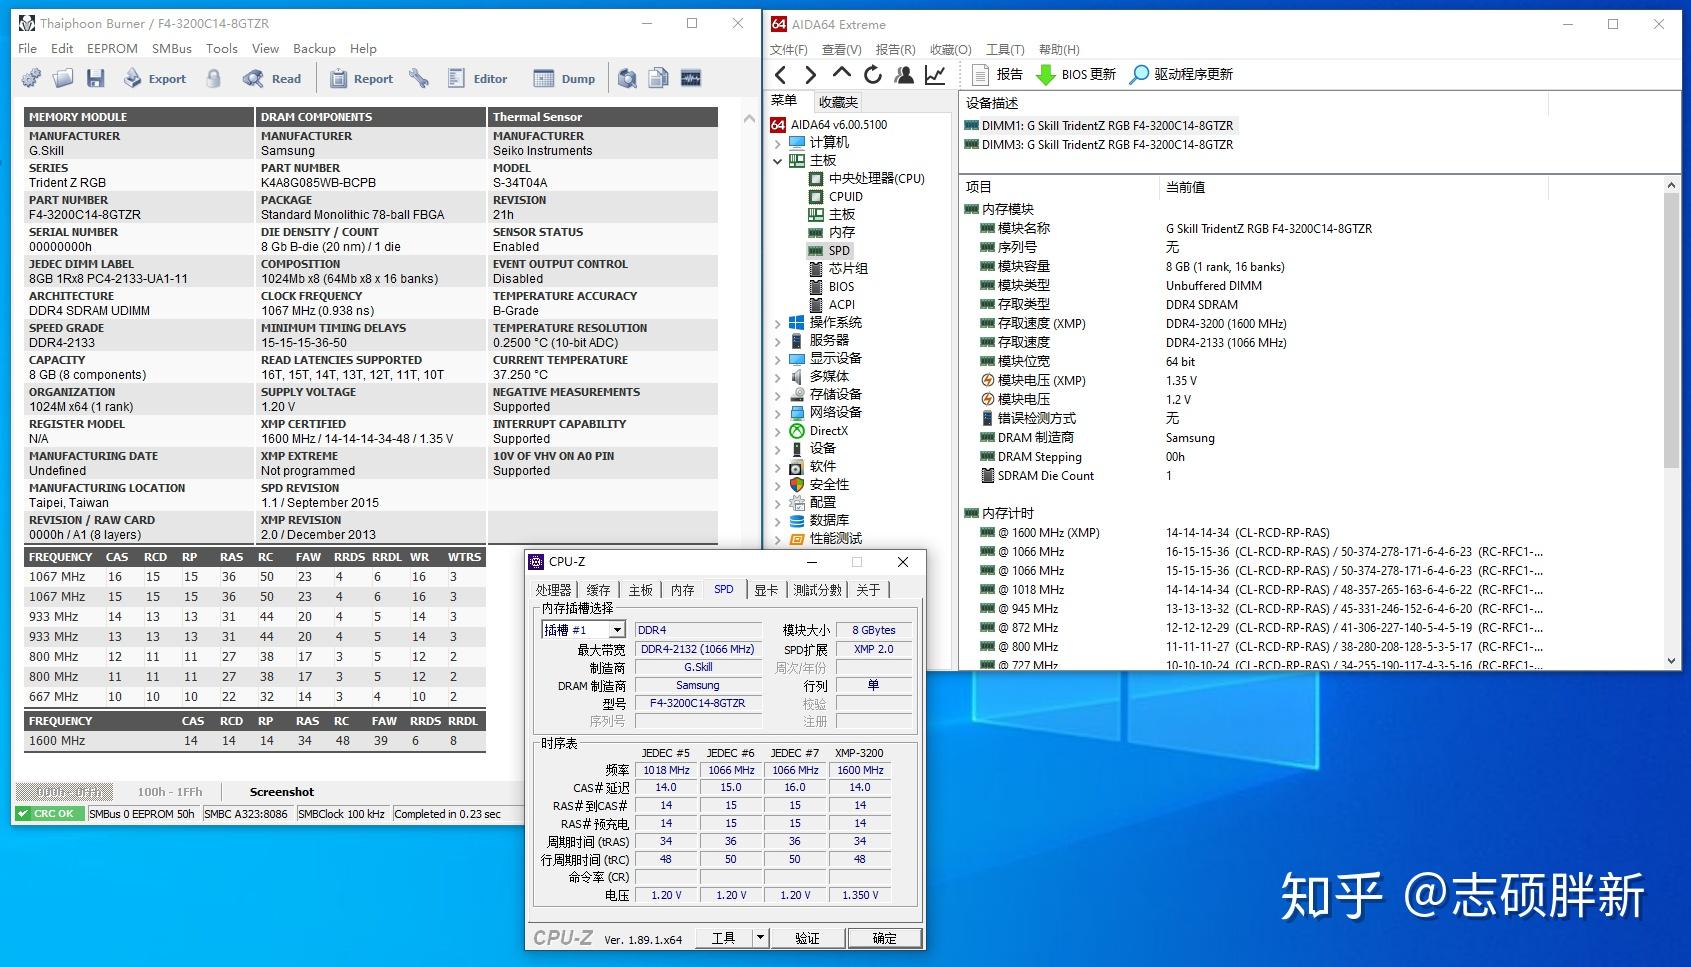Screen dimensions: 1691x967
Task: Click the 验证 button in CPU-Z
Action: pyautogui.click(x=807, y=938)
